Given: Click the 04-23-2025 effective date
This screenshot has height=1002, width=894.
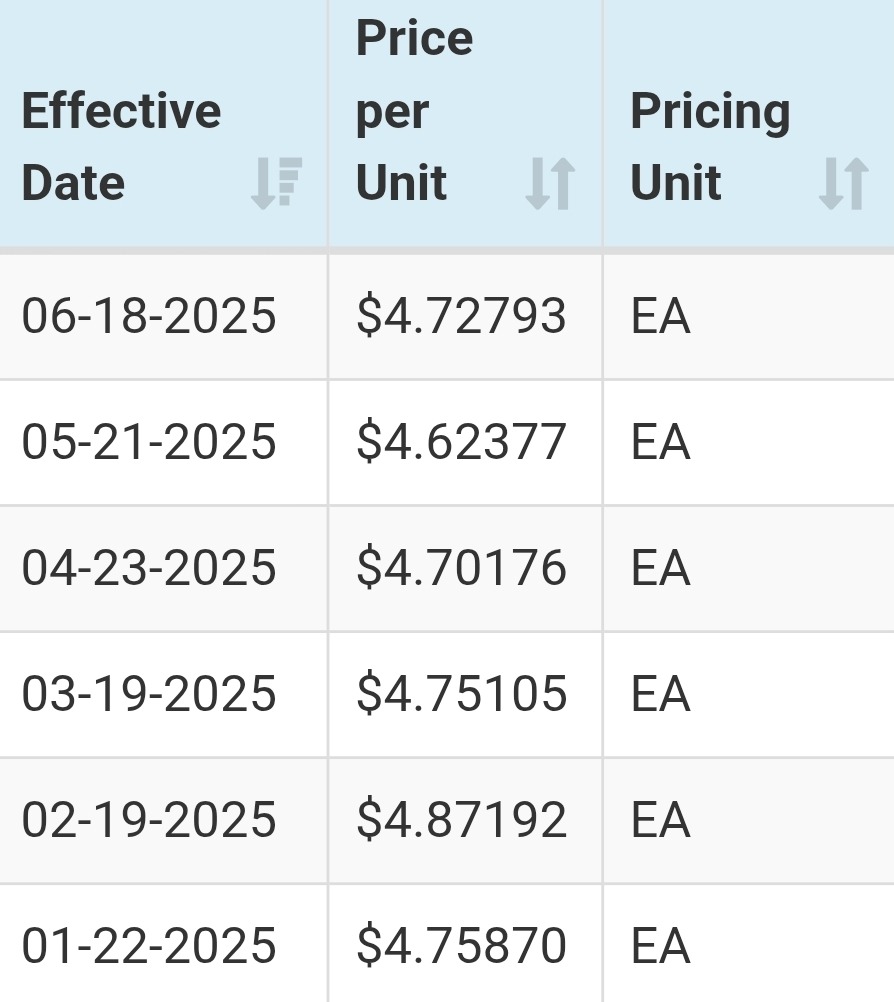Looking at the screenshot, I should (x=149, y=568).
